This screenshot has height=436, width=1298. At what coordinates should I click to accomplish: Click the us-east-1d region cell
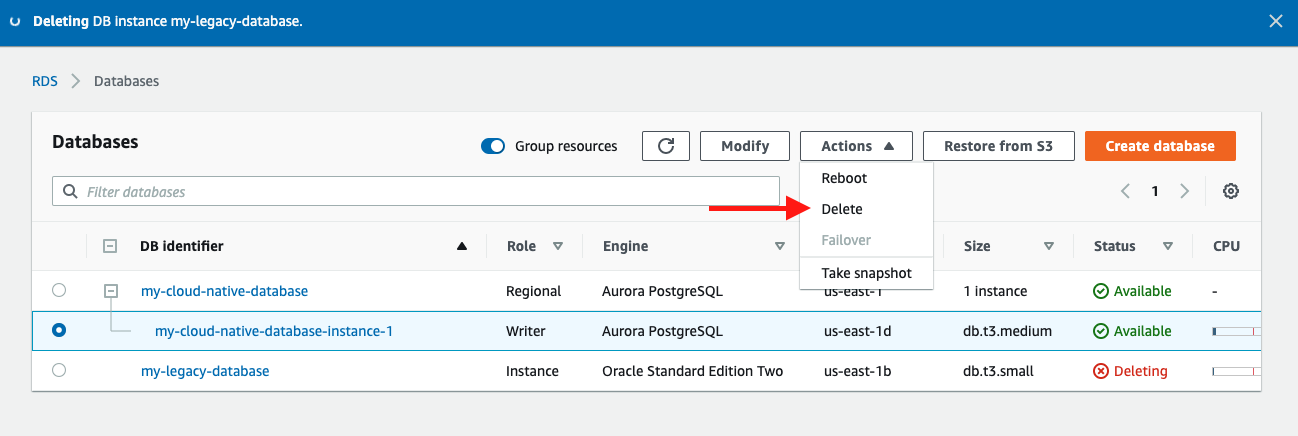[x=857, y=331]
